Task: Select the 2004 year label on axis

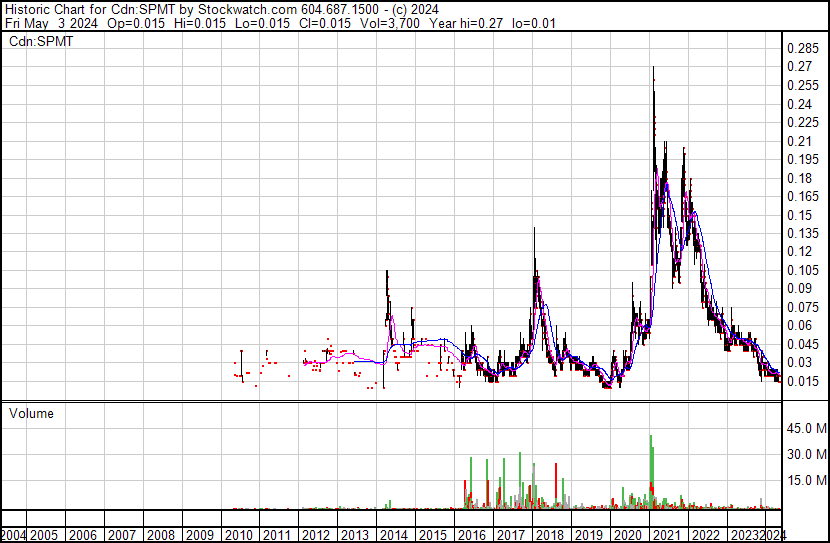Action: coord(13,535)
